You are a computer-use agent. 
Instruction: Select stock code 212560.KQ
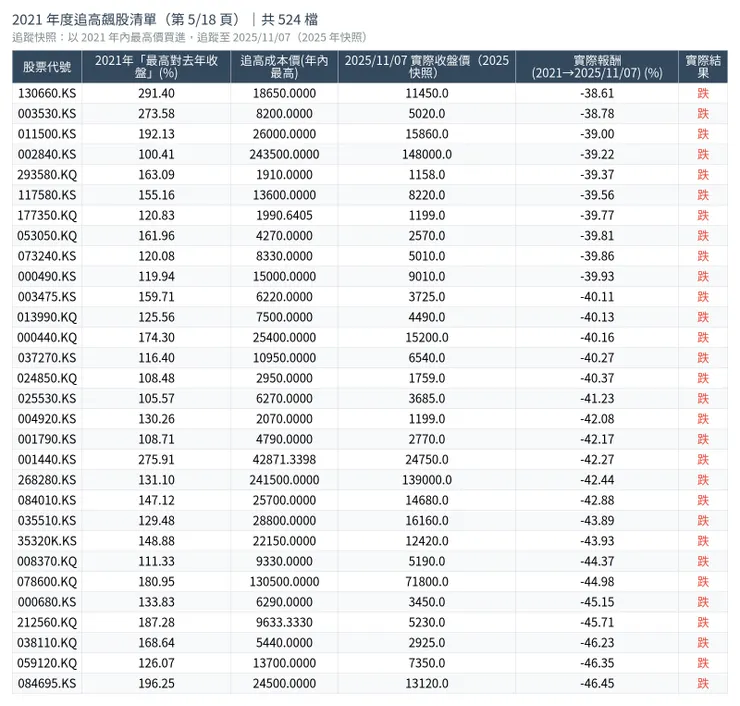(47, 622)
